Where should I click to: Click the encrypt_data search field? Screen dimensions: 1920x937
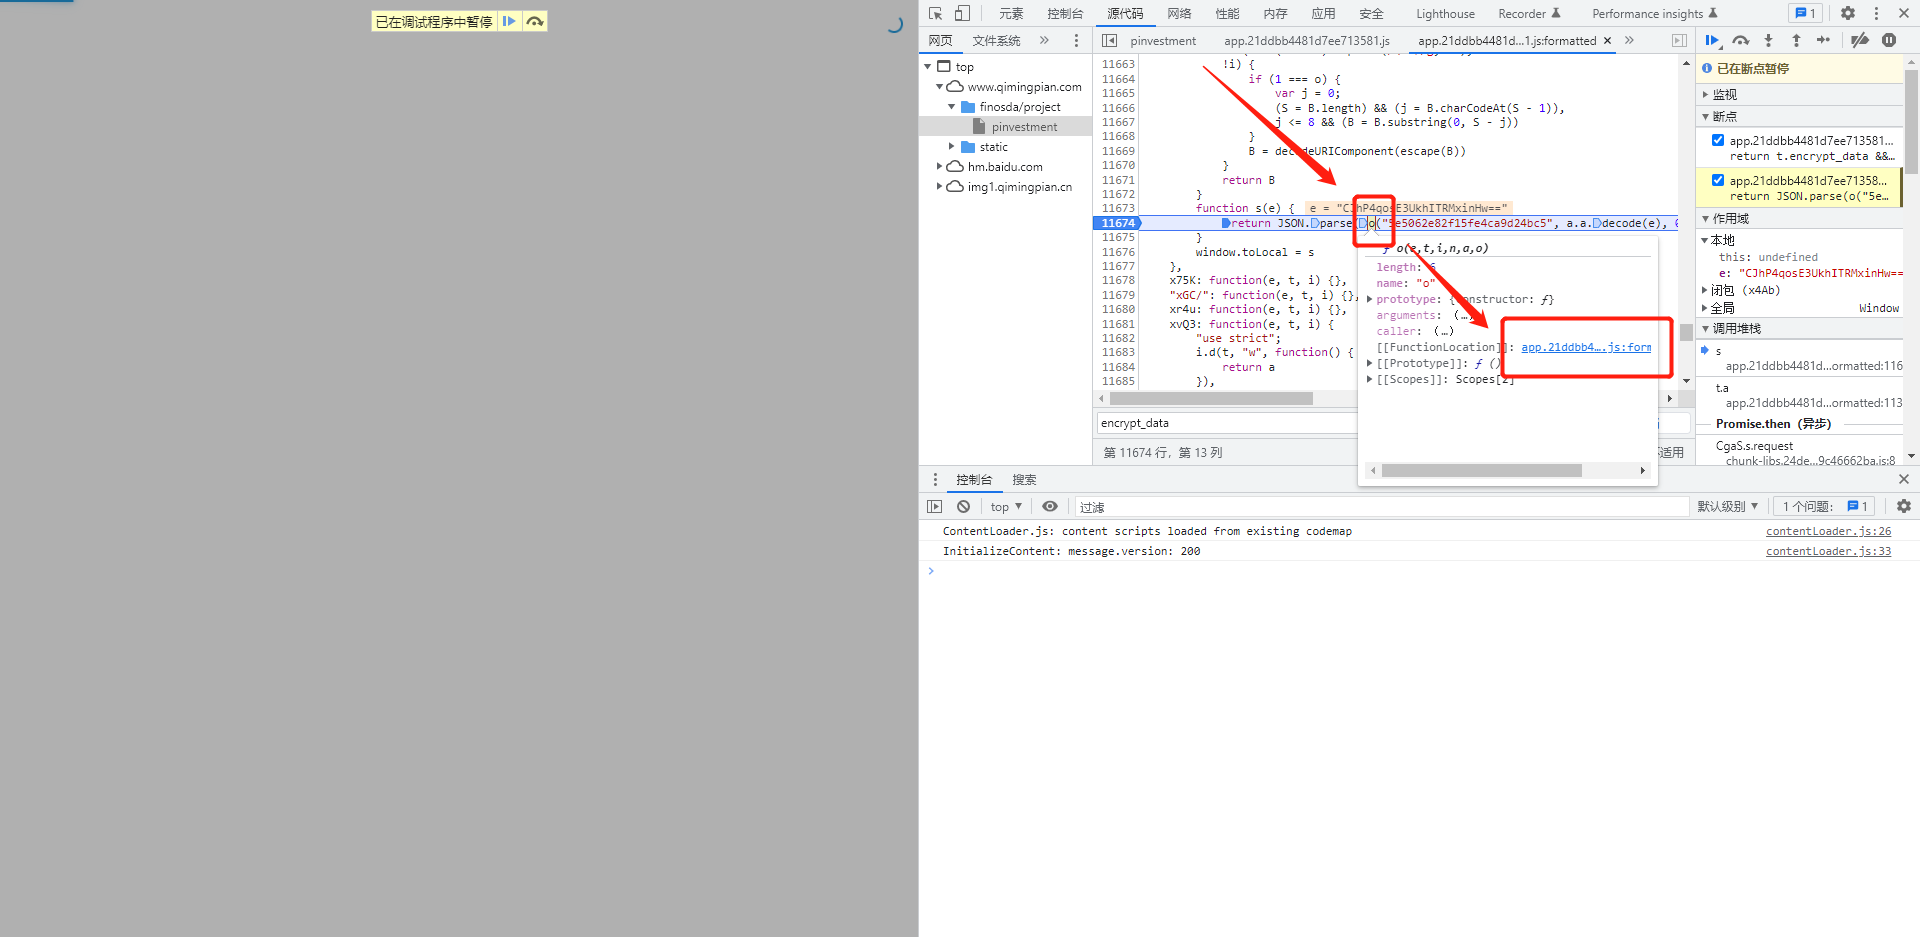point(1226,423)
